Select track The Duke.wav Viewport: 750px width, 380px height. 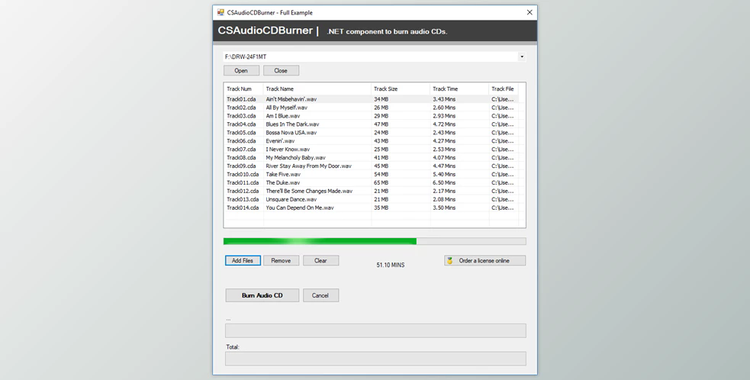(x=283, y=183)
